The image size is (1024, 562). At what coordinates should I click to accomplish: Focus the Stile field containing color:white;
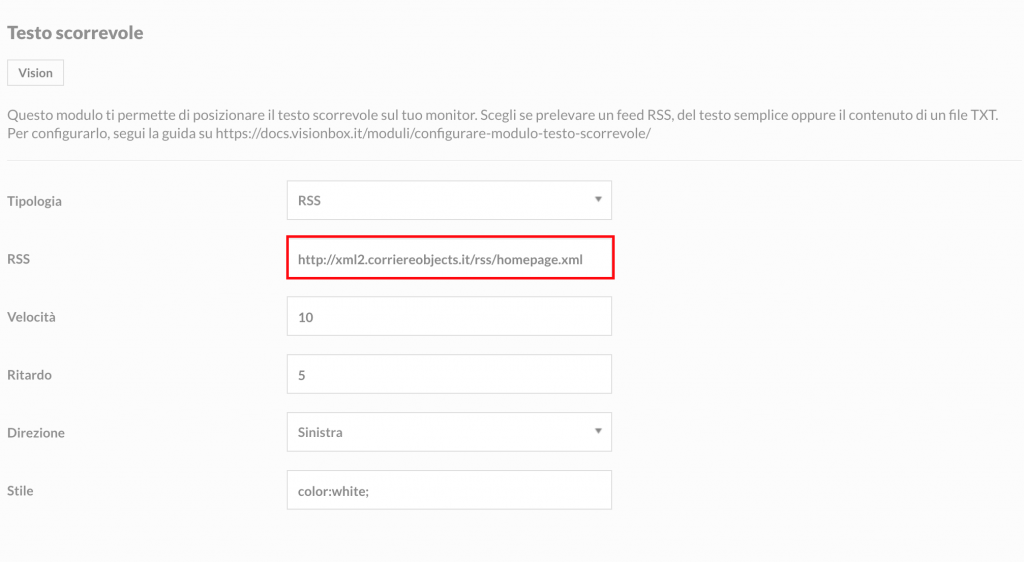pos(449,490)
